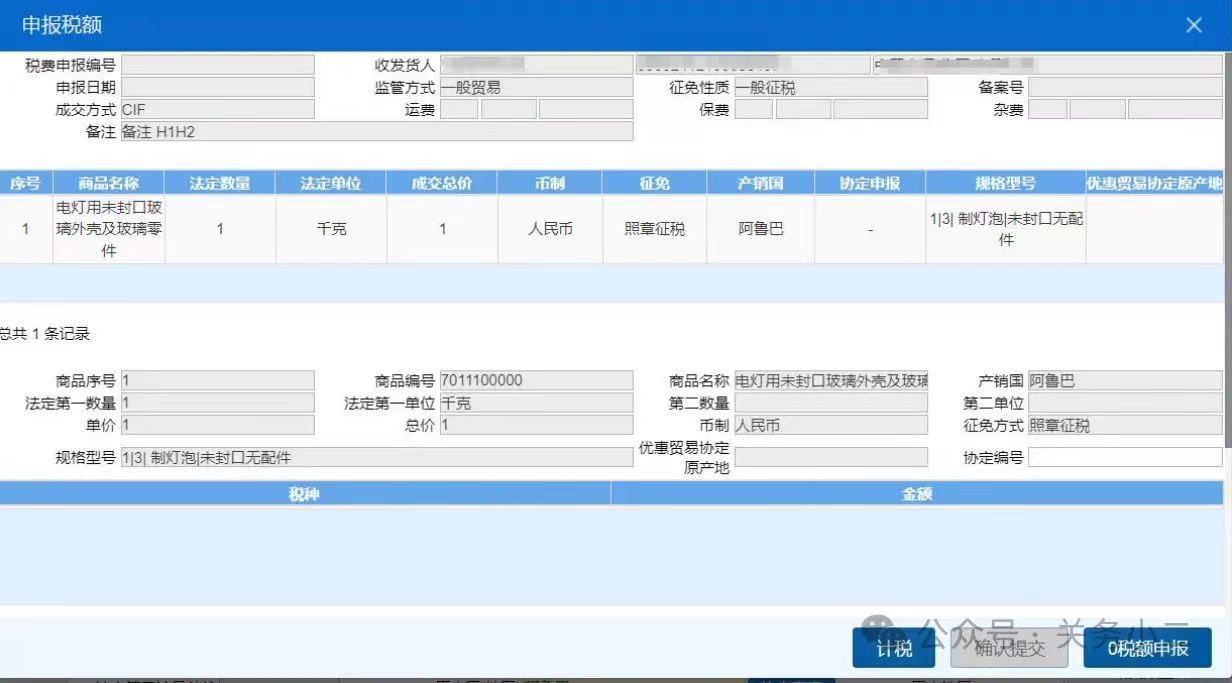This screenshot has width=1232, height=683.
Task: Click the 金额 column header
Action: click(917, 493)
